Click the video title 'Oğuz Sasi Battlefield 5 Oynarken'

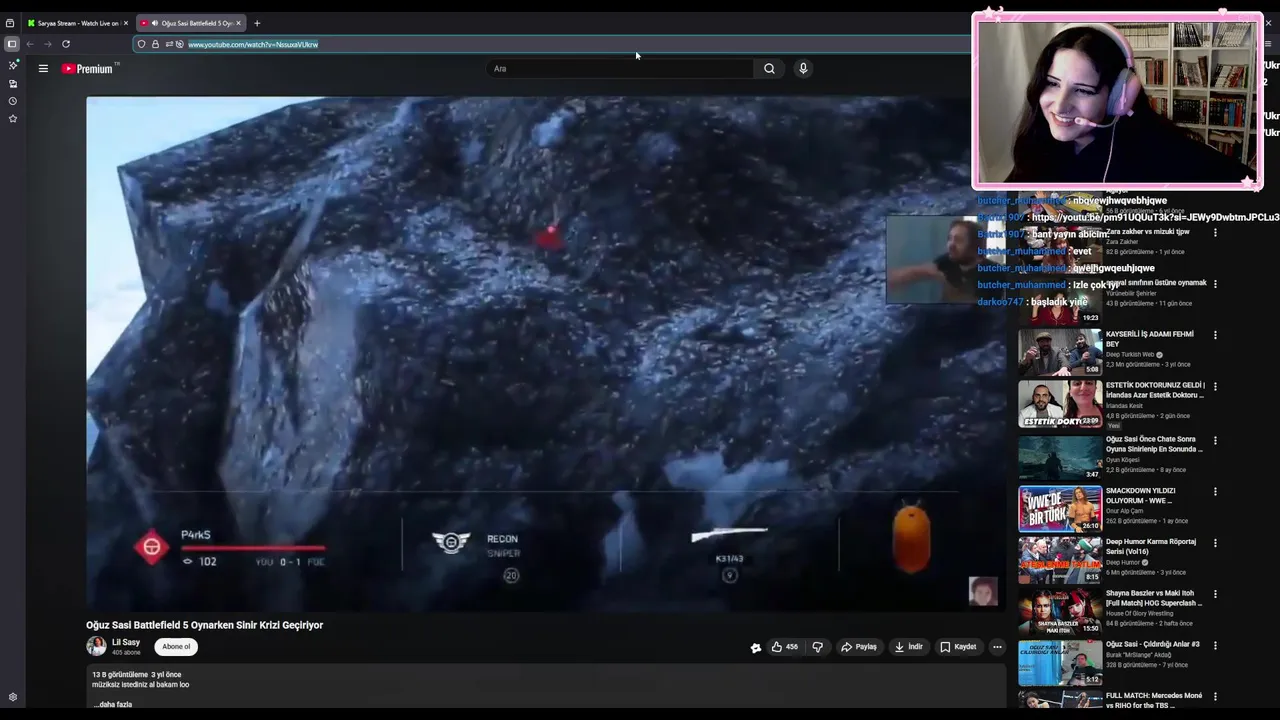[204, 625]
